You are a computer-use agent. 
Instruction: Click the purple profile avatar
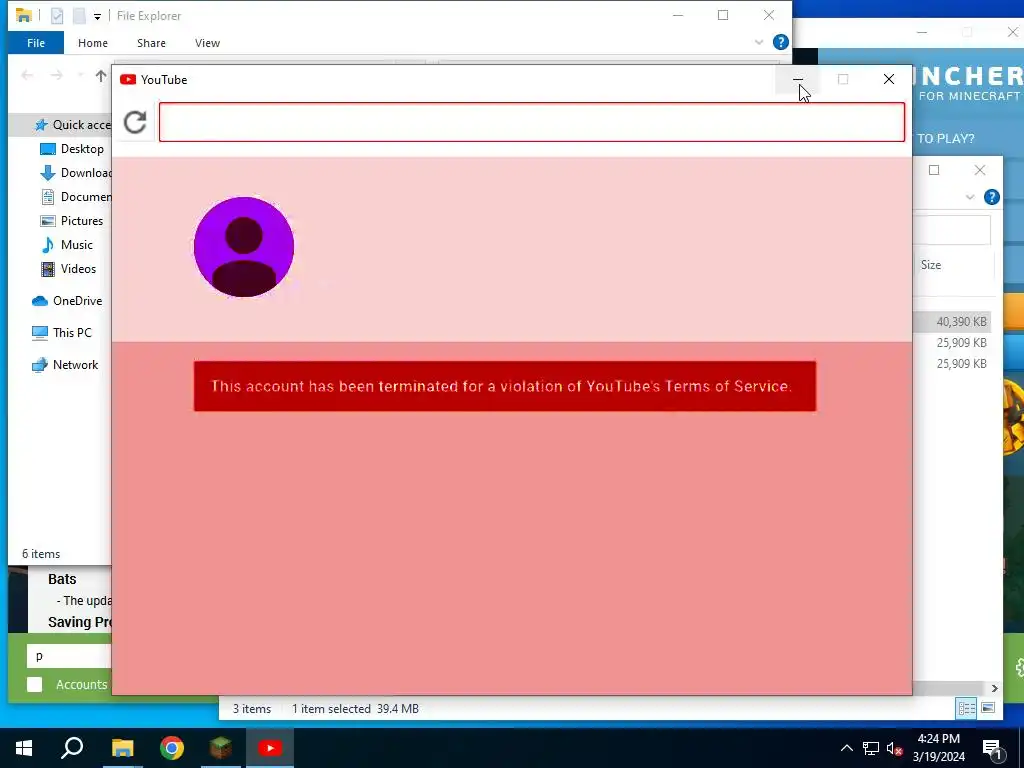pyautogui.click(x=244, y=247)
